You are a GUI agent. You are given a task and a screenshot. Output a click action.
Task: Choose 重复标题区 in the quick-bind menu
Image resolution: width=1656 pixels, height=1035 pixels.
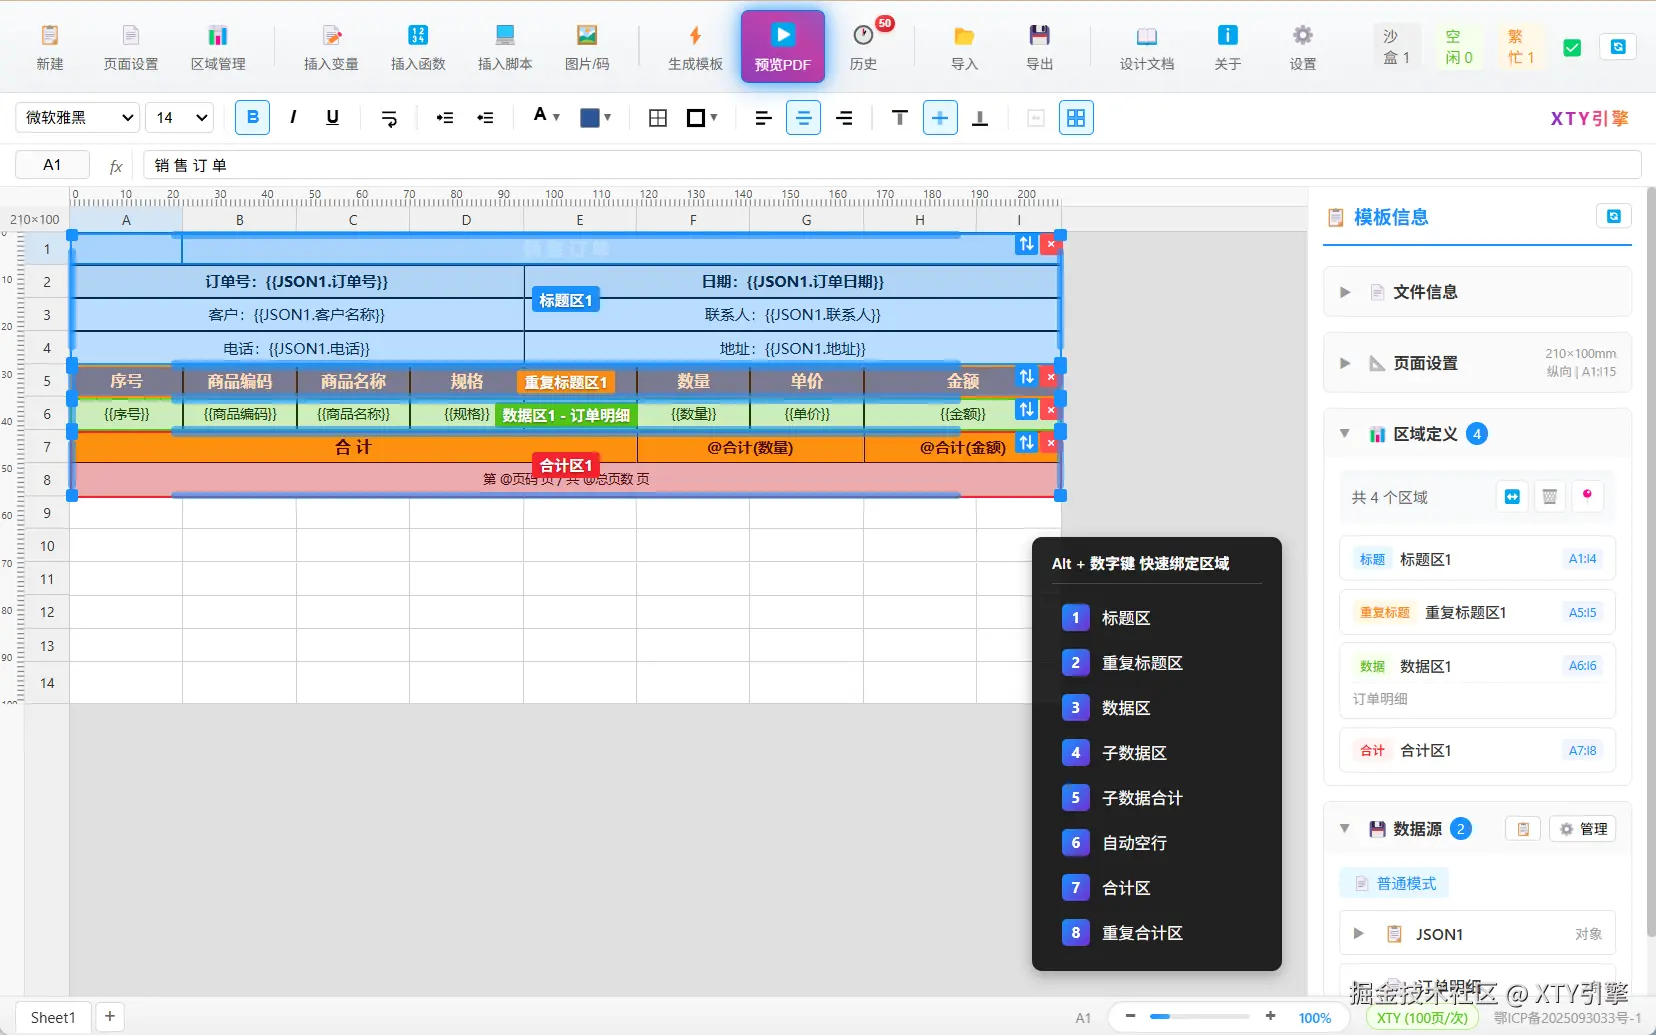[1157, 663]
